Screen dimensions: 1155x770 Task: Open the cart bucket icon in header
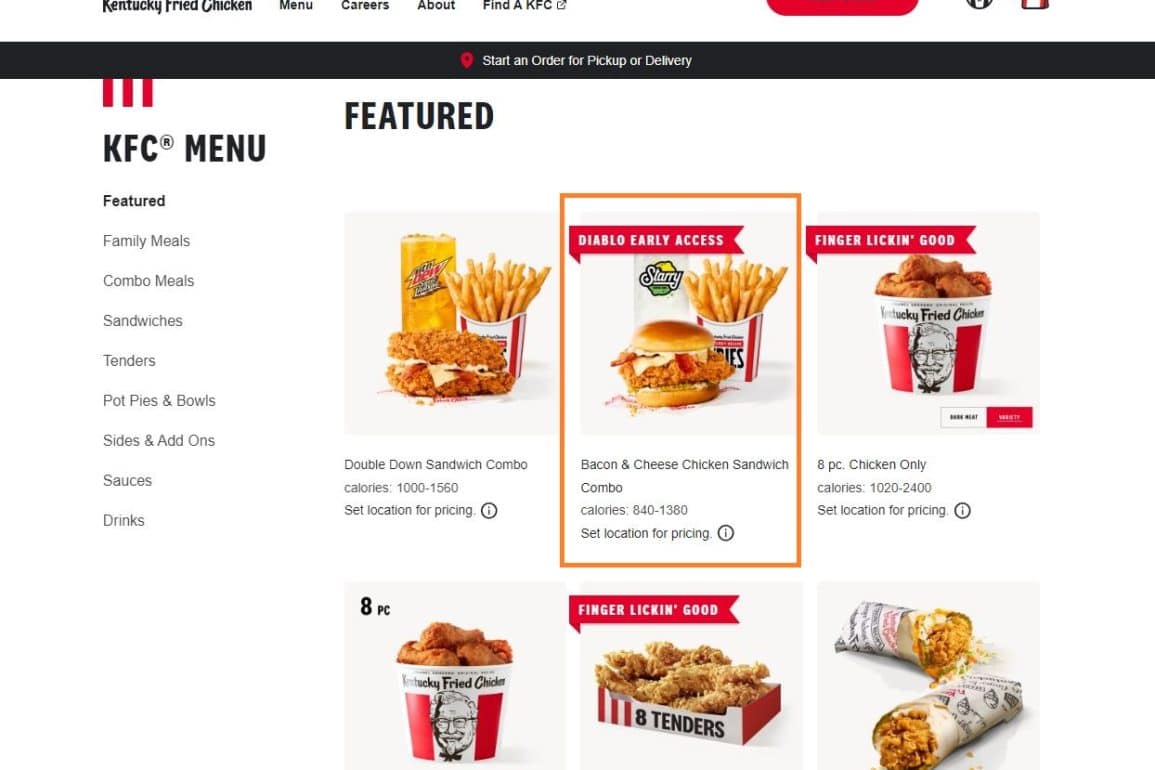1034,3
